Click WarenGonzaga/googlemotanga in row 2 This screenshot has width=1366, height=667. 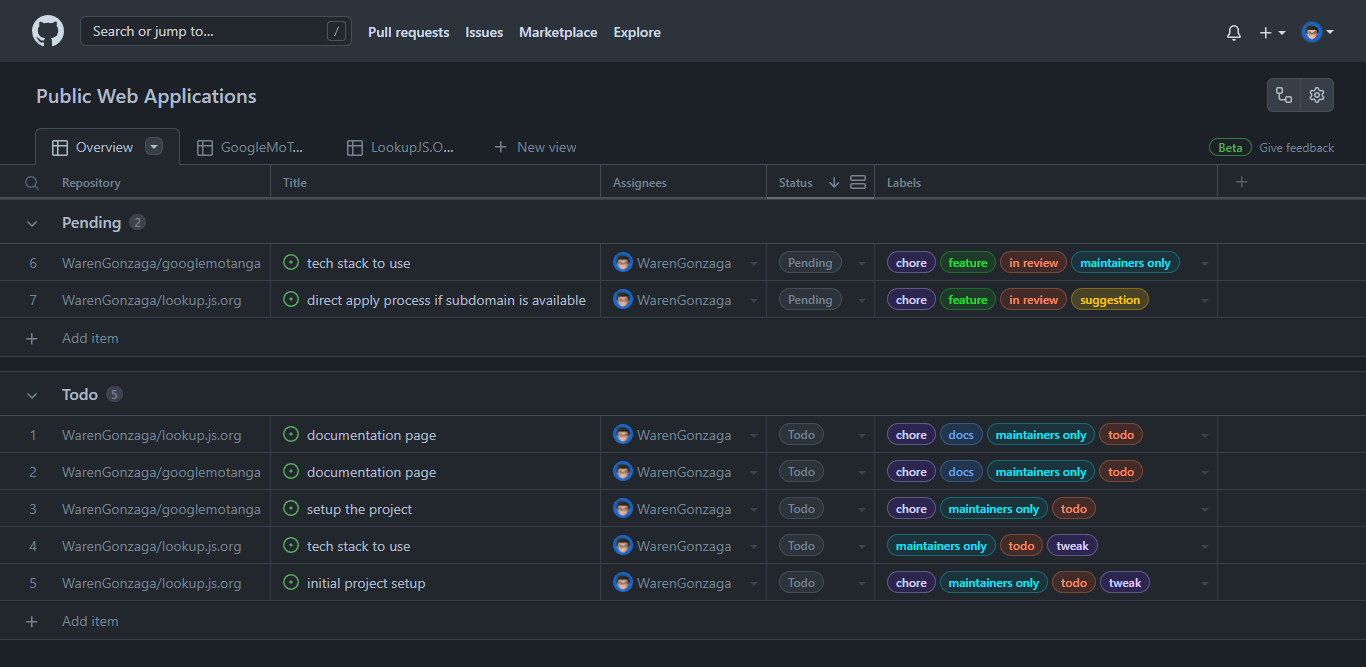click(x=161, y=472)
